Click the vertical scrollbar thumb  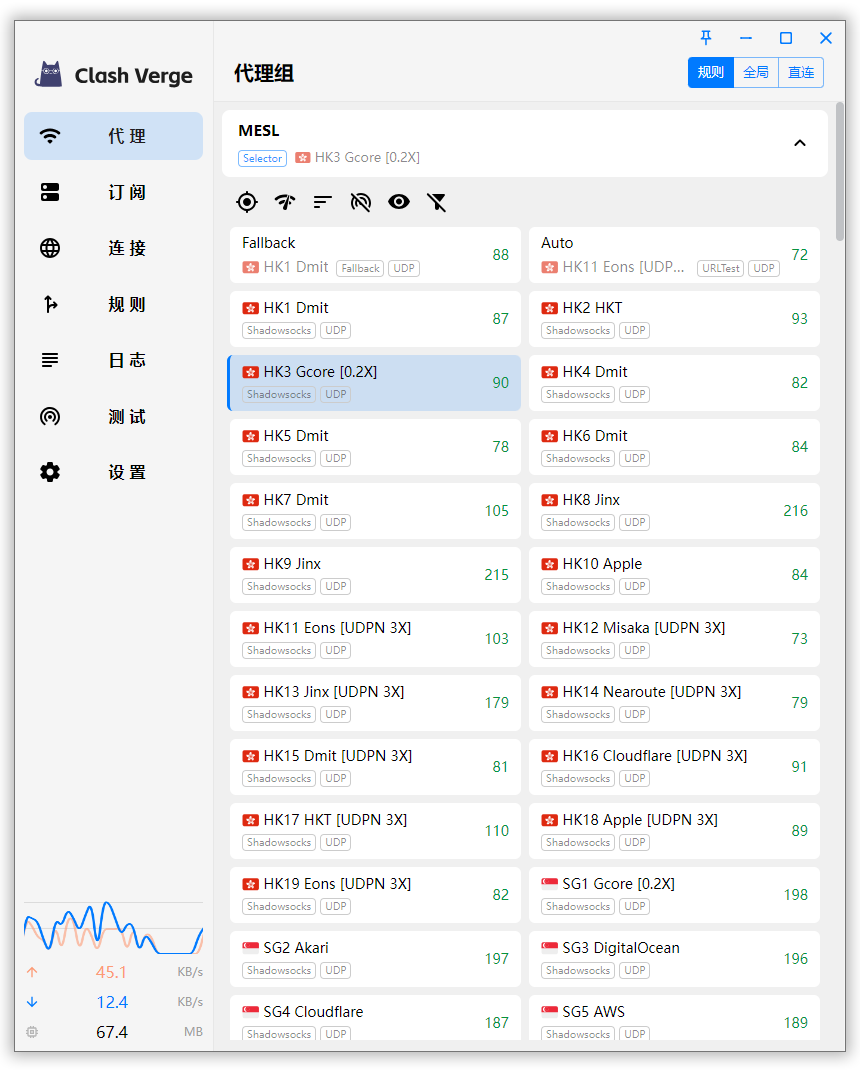coord(839,171)
